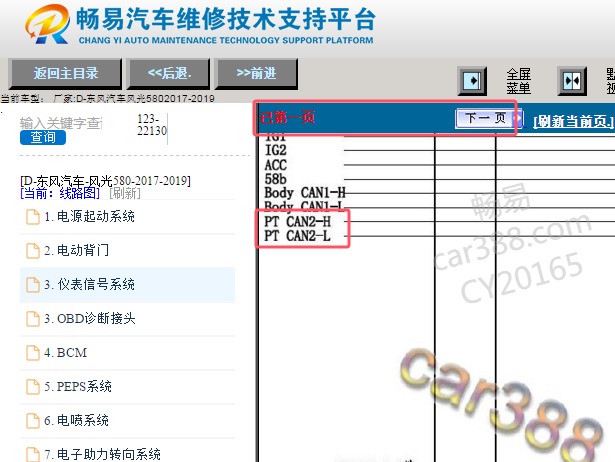
Task: Click the 畅易汽车维修技术支持平台 title
Action: [x=226, y=19]
